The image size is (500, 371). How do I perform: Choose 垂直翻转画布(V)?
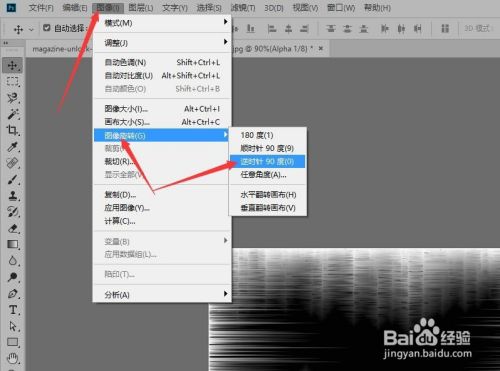coord(268,208)
